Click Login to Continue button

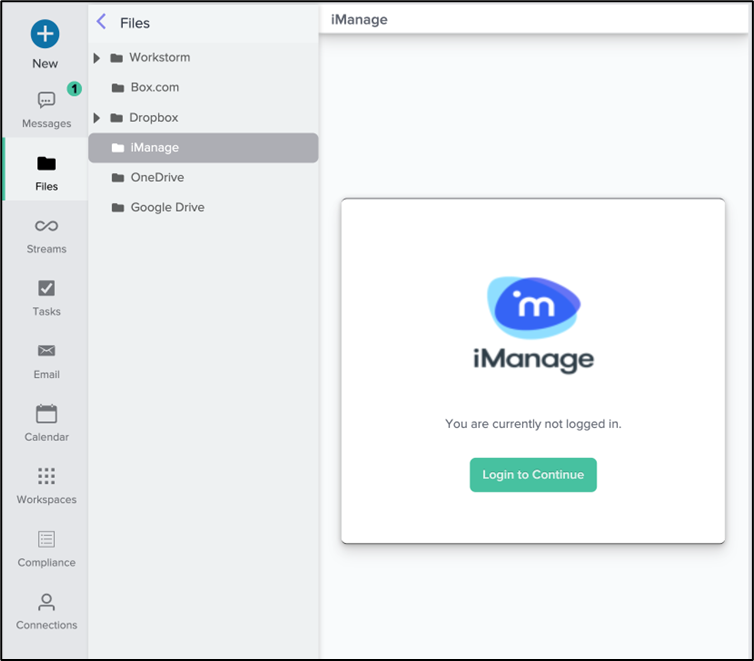533,475
